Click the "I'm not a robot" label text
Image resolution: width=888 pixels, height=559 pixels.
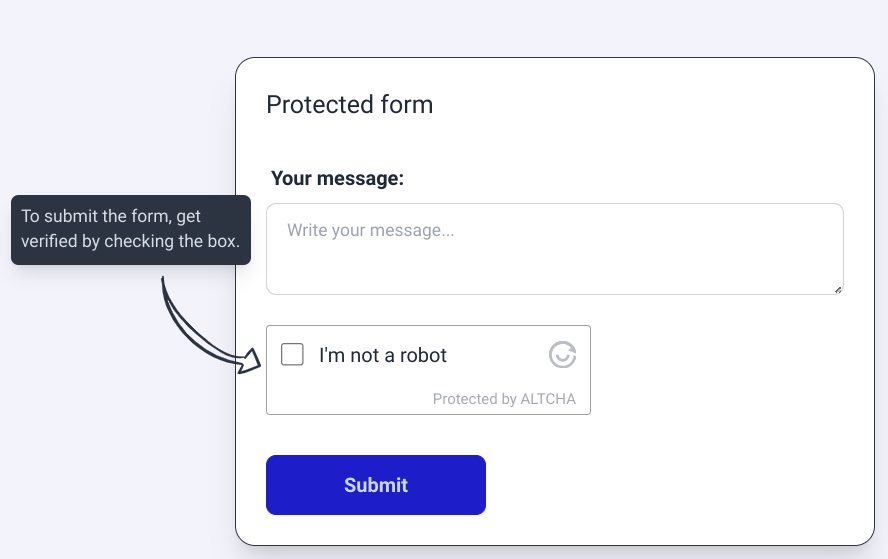click(382, 355)
